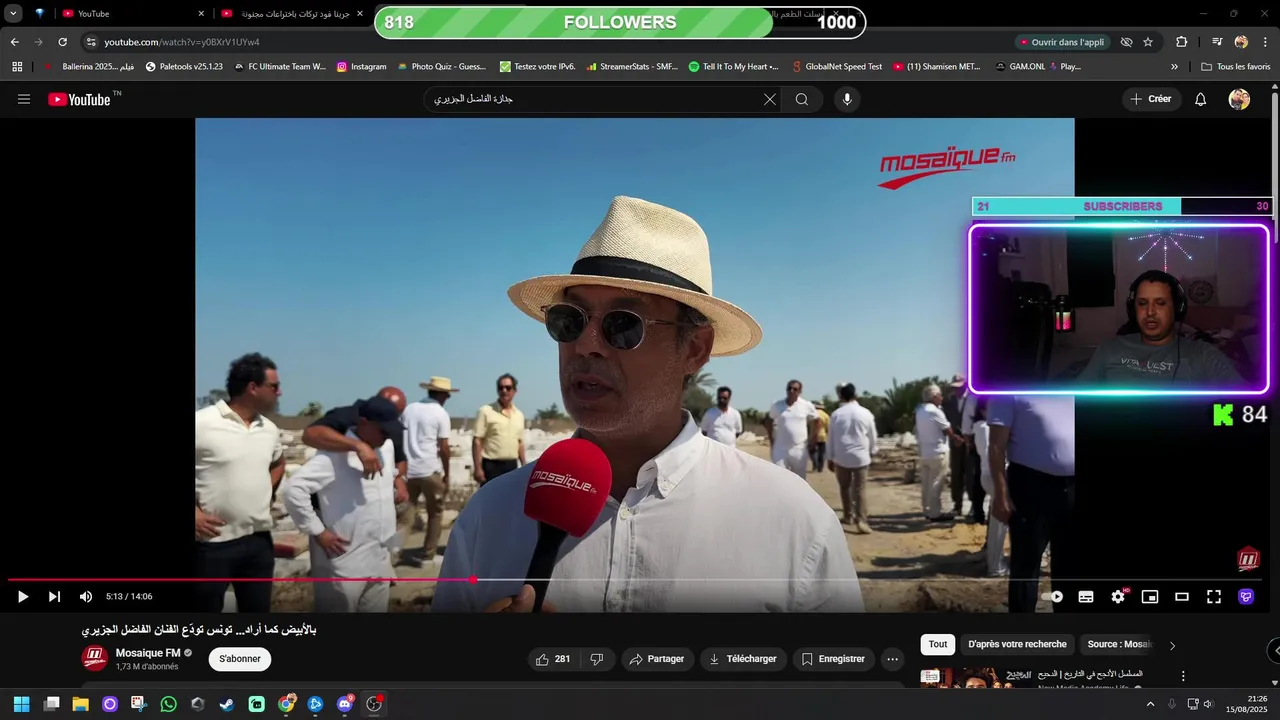Dislike the video

click(597, 659)
